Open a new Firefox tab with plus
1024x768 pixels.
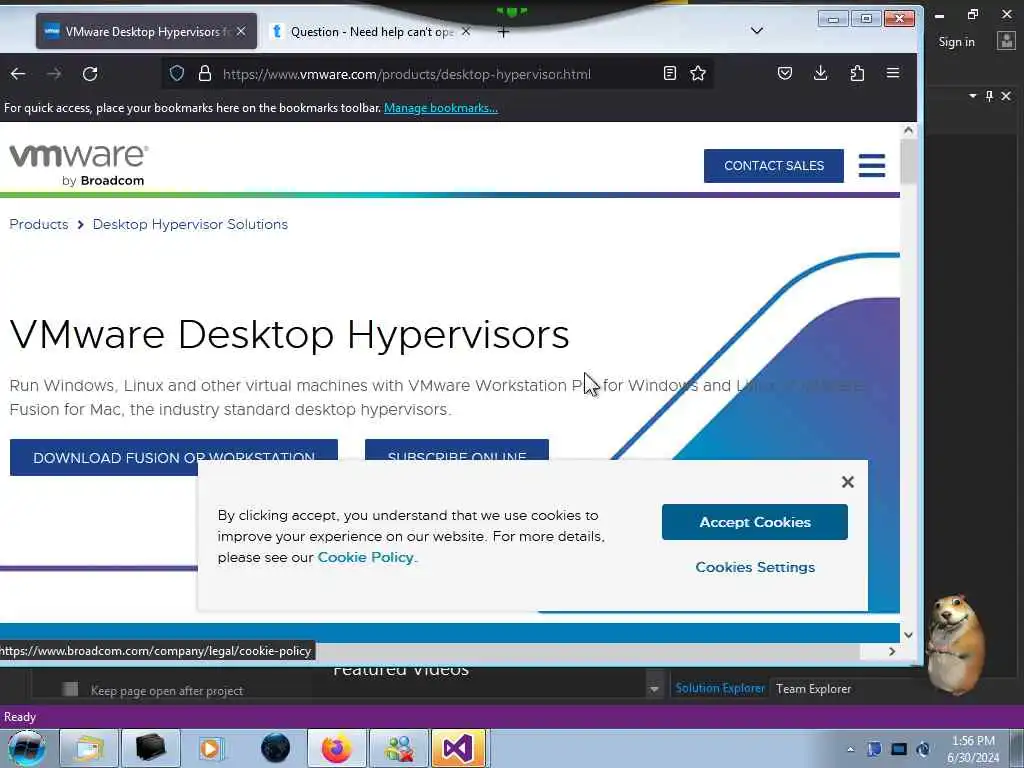[x=503, y=31]
